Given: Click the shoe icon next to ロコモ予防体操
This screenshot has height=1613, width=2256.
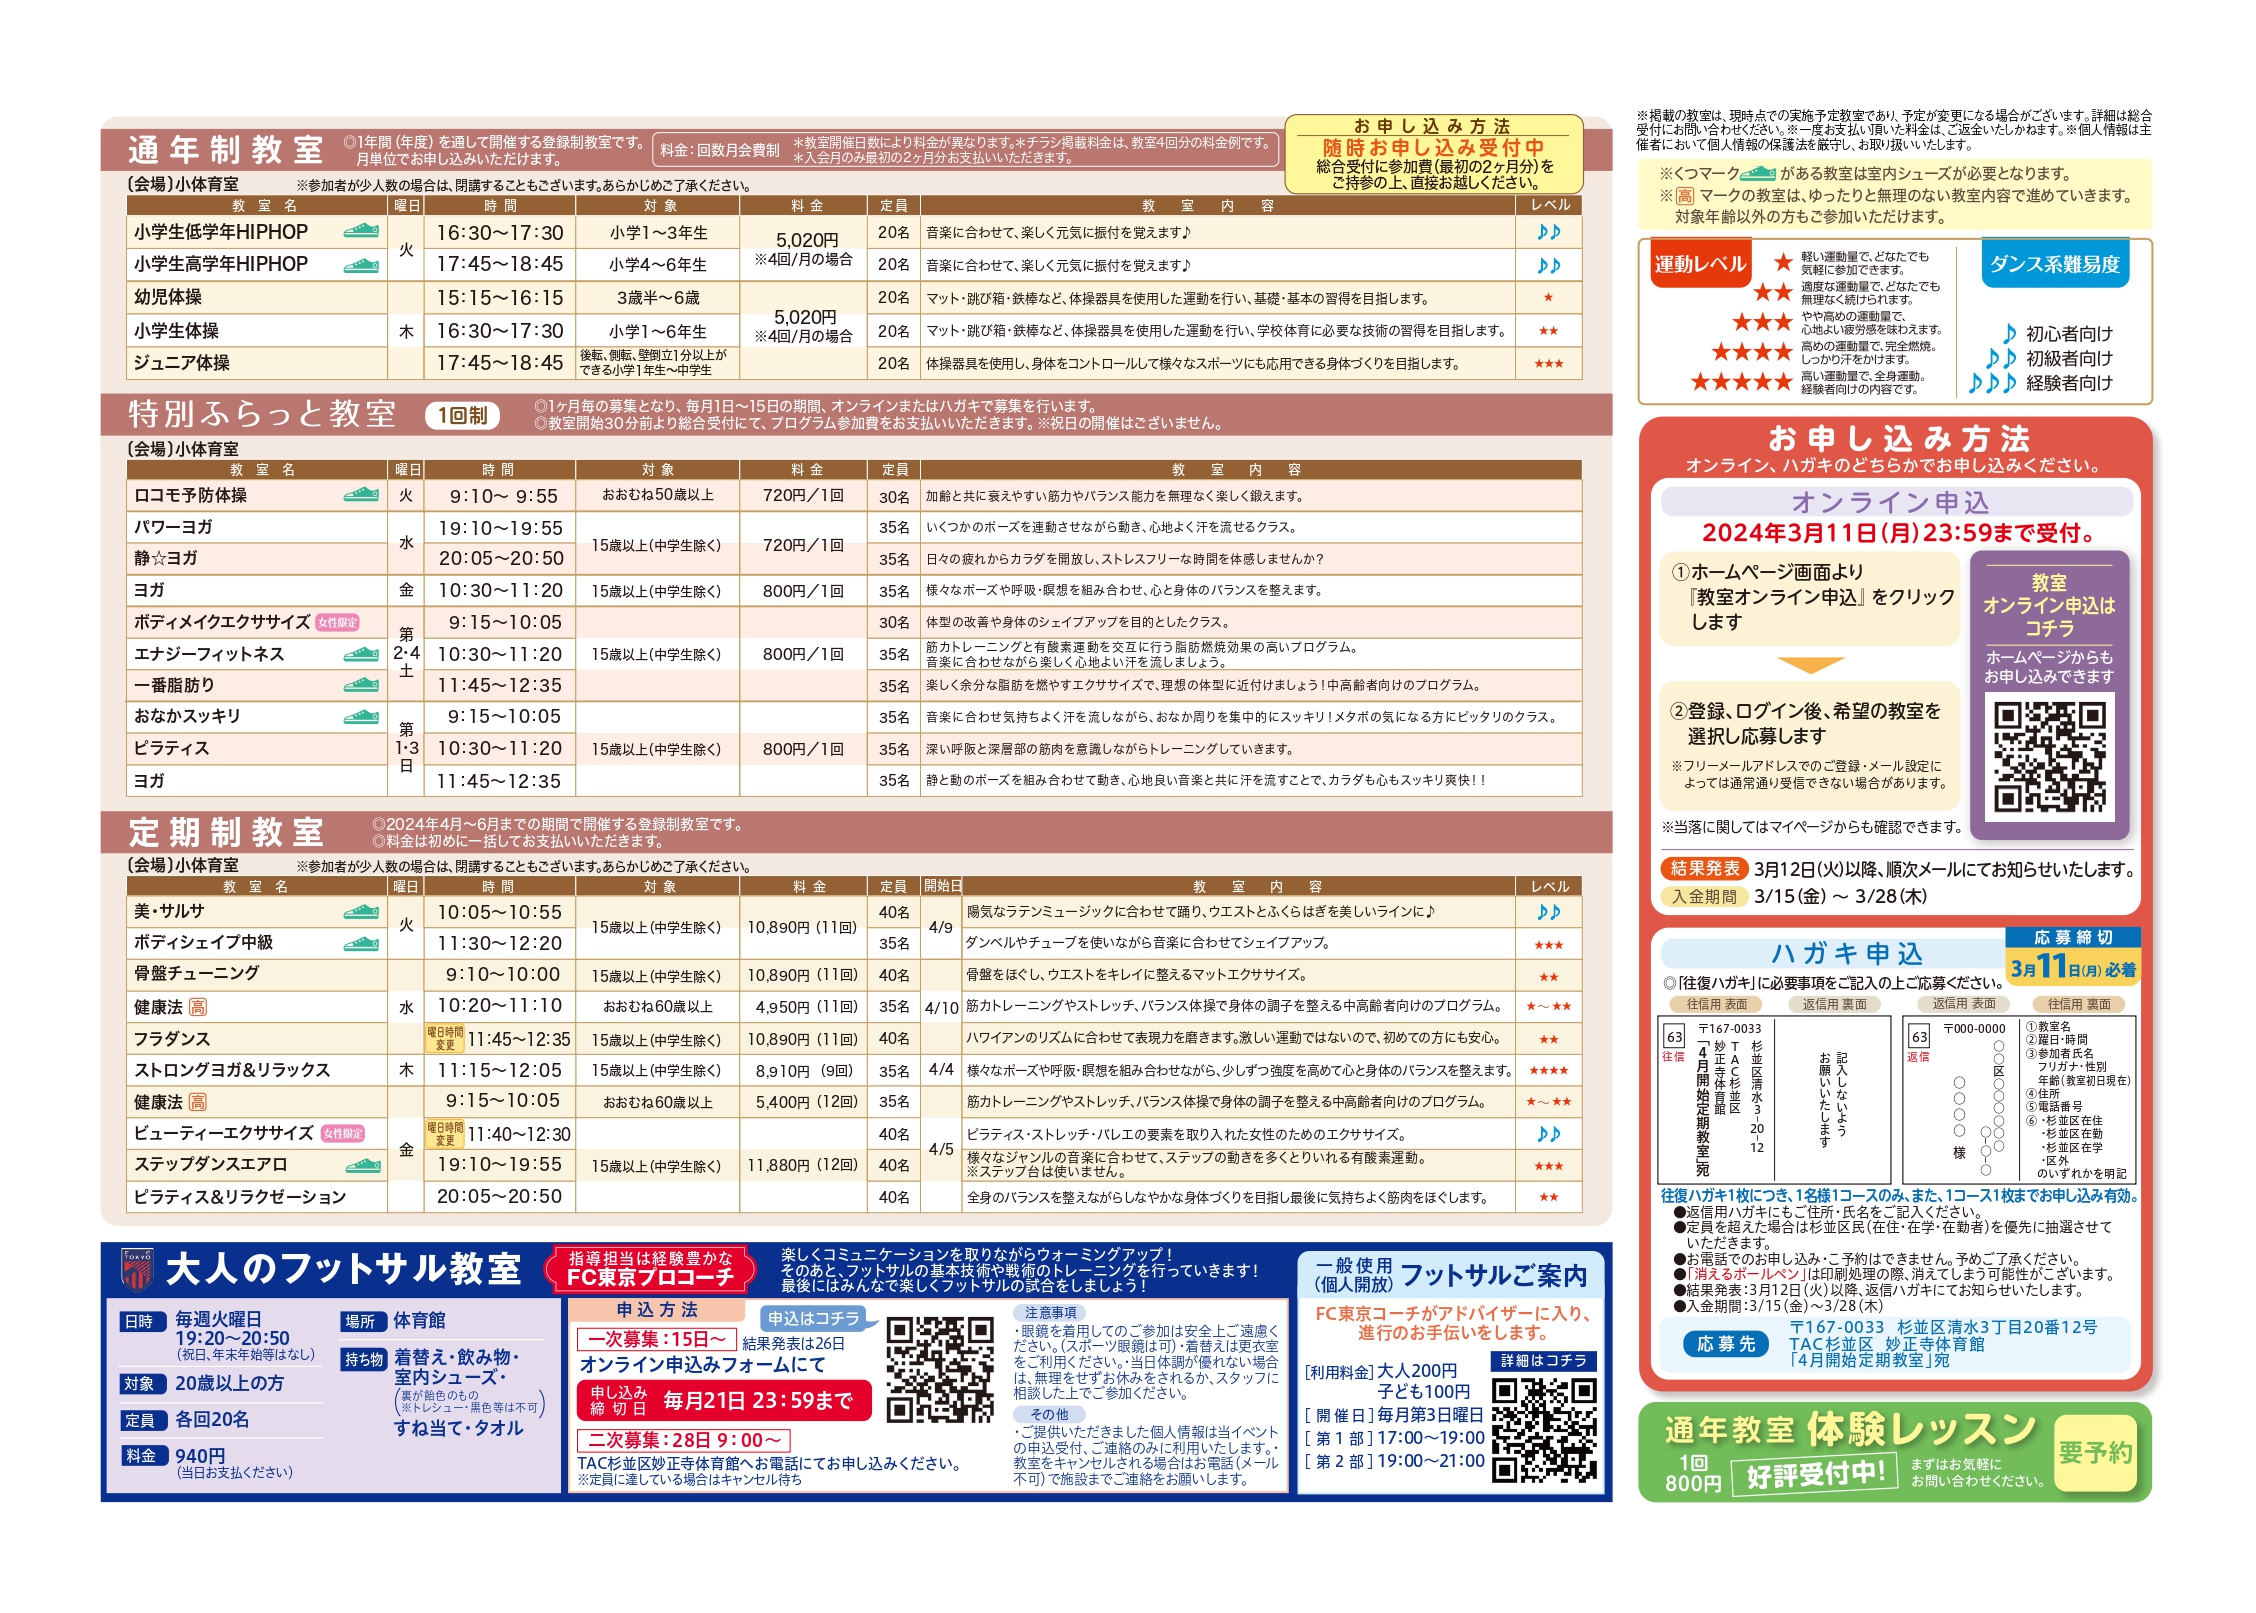Looking at the screenshot, I should click(361, 494).
